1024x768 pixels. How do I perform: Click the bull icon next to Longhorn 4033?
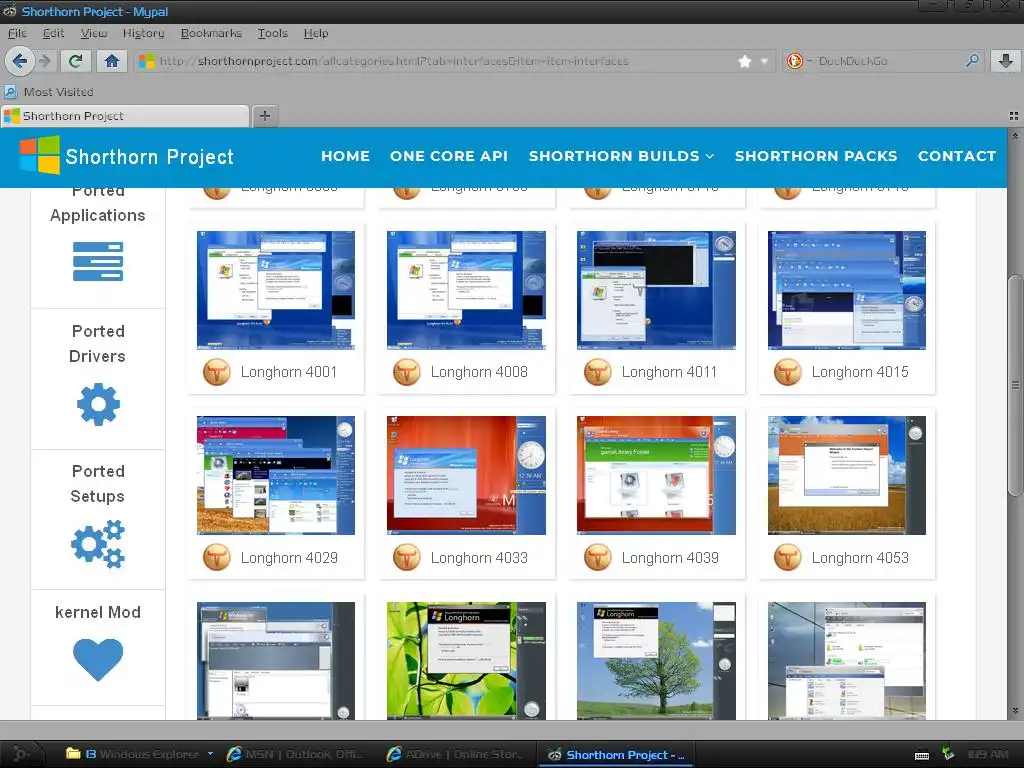pos(407,558)
